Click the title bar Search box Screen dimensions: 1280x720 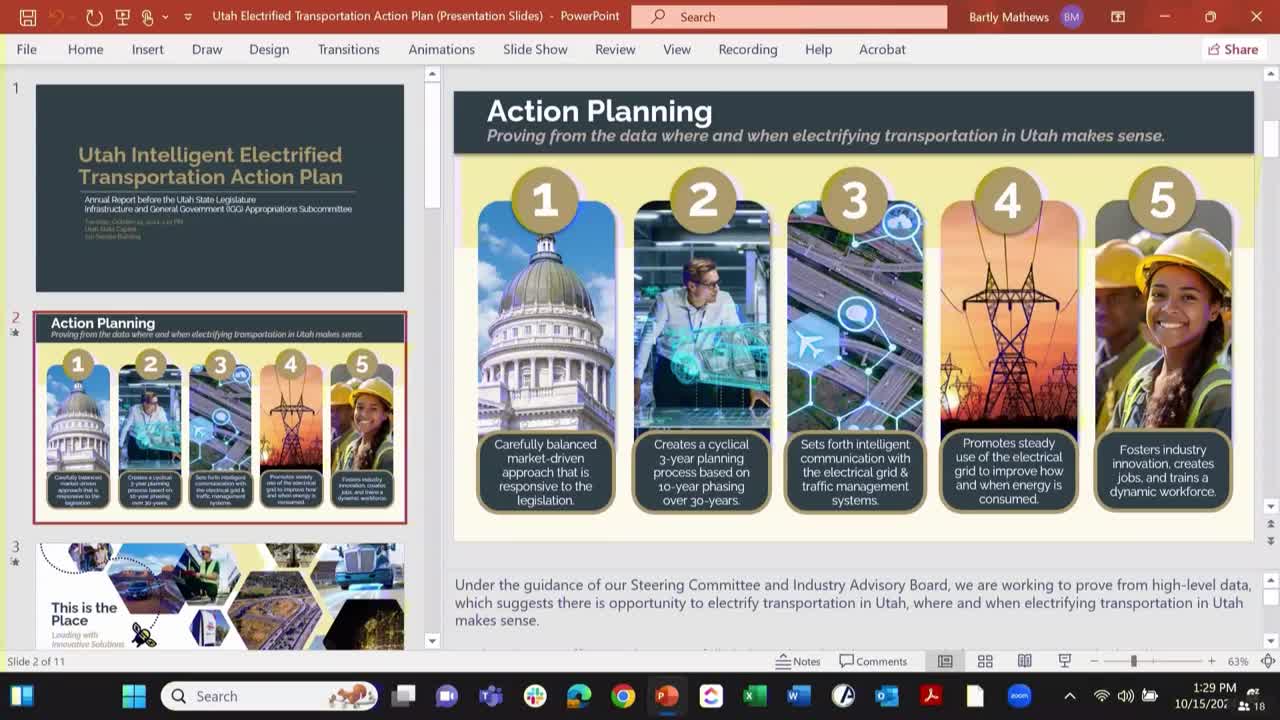click(x=789, y=17)
